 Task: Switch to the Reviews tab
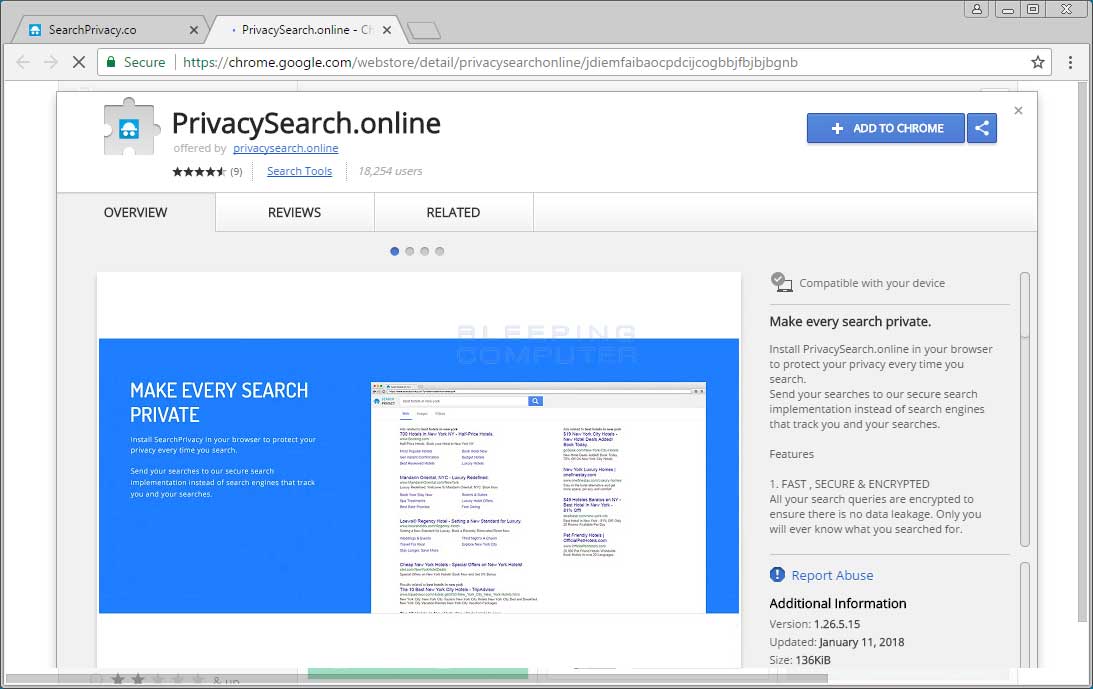294,212
